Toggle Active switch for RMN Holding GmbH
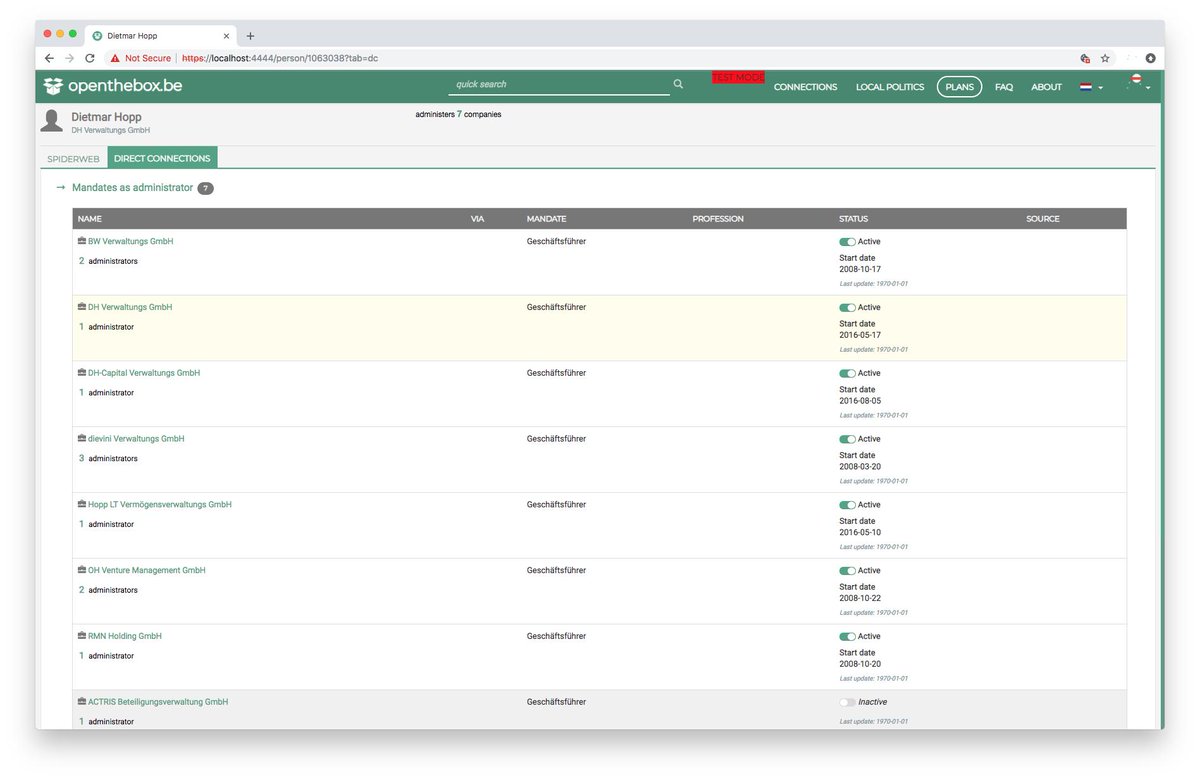 (847, 636)
